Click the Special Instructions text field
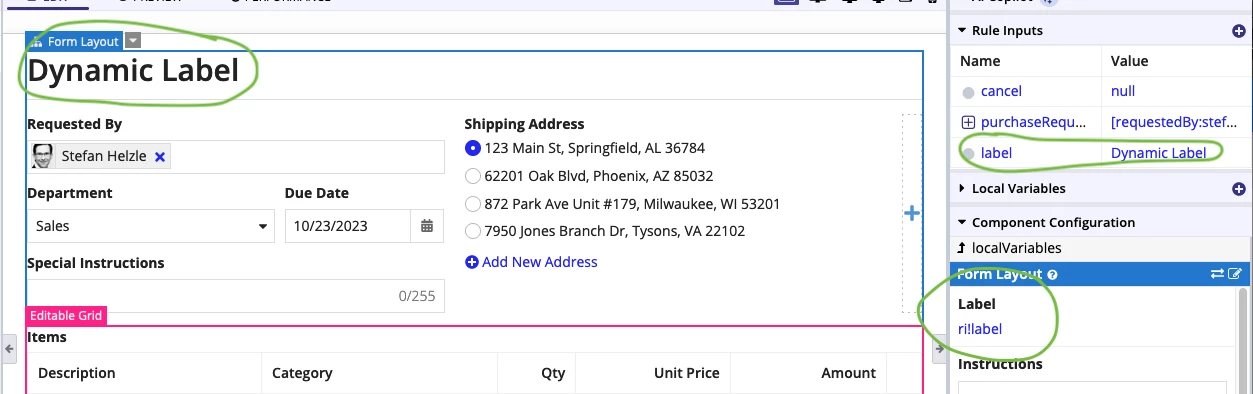Screen dimensions: 1253x394 point(236,296)
